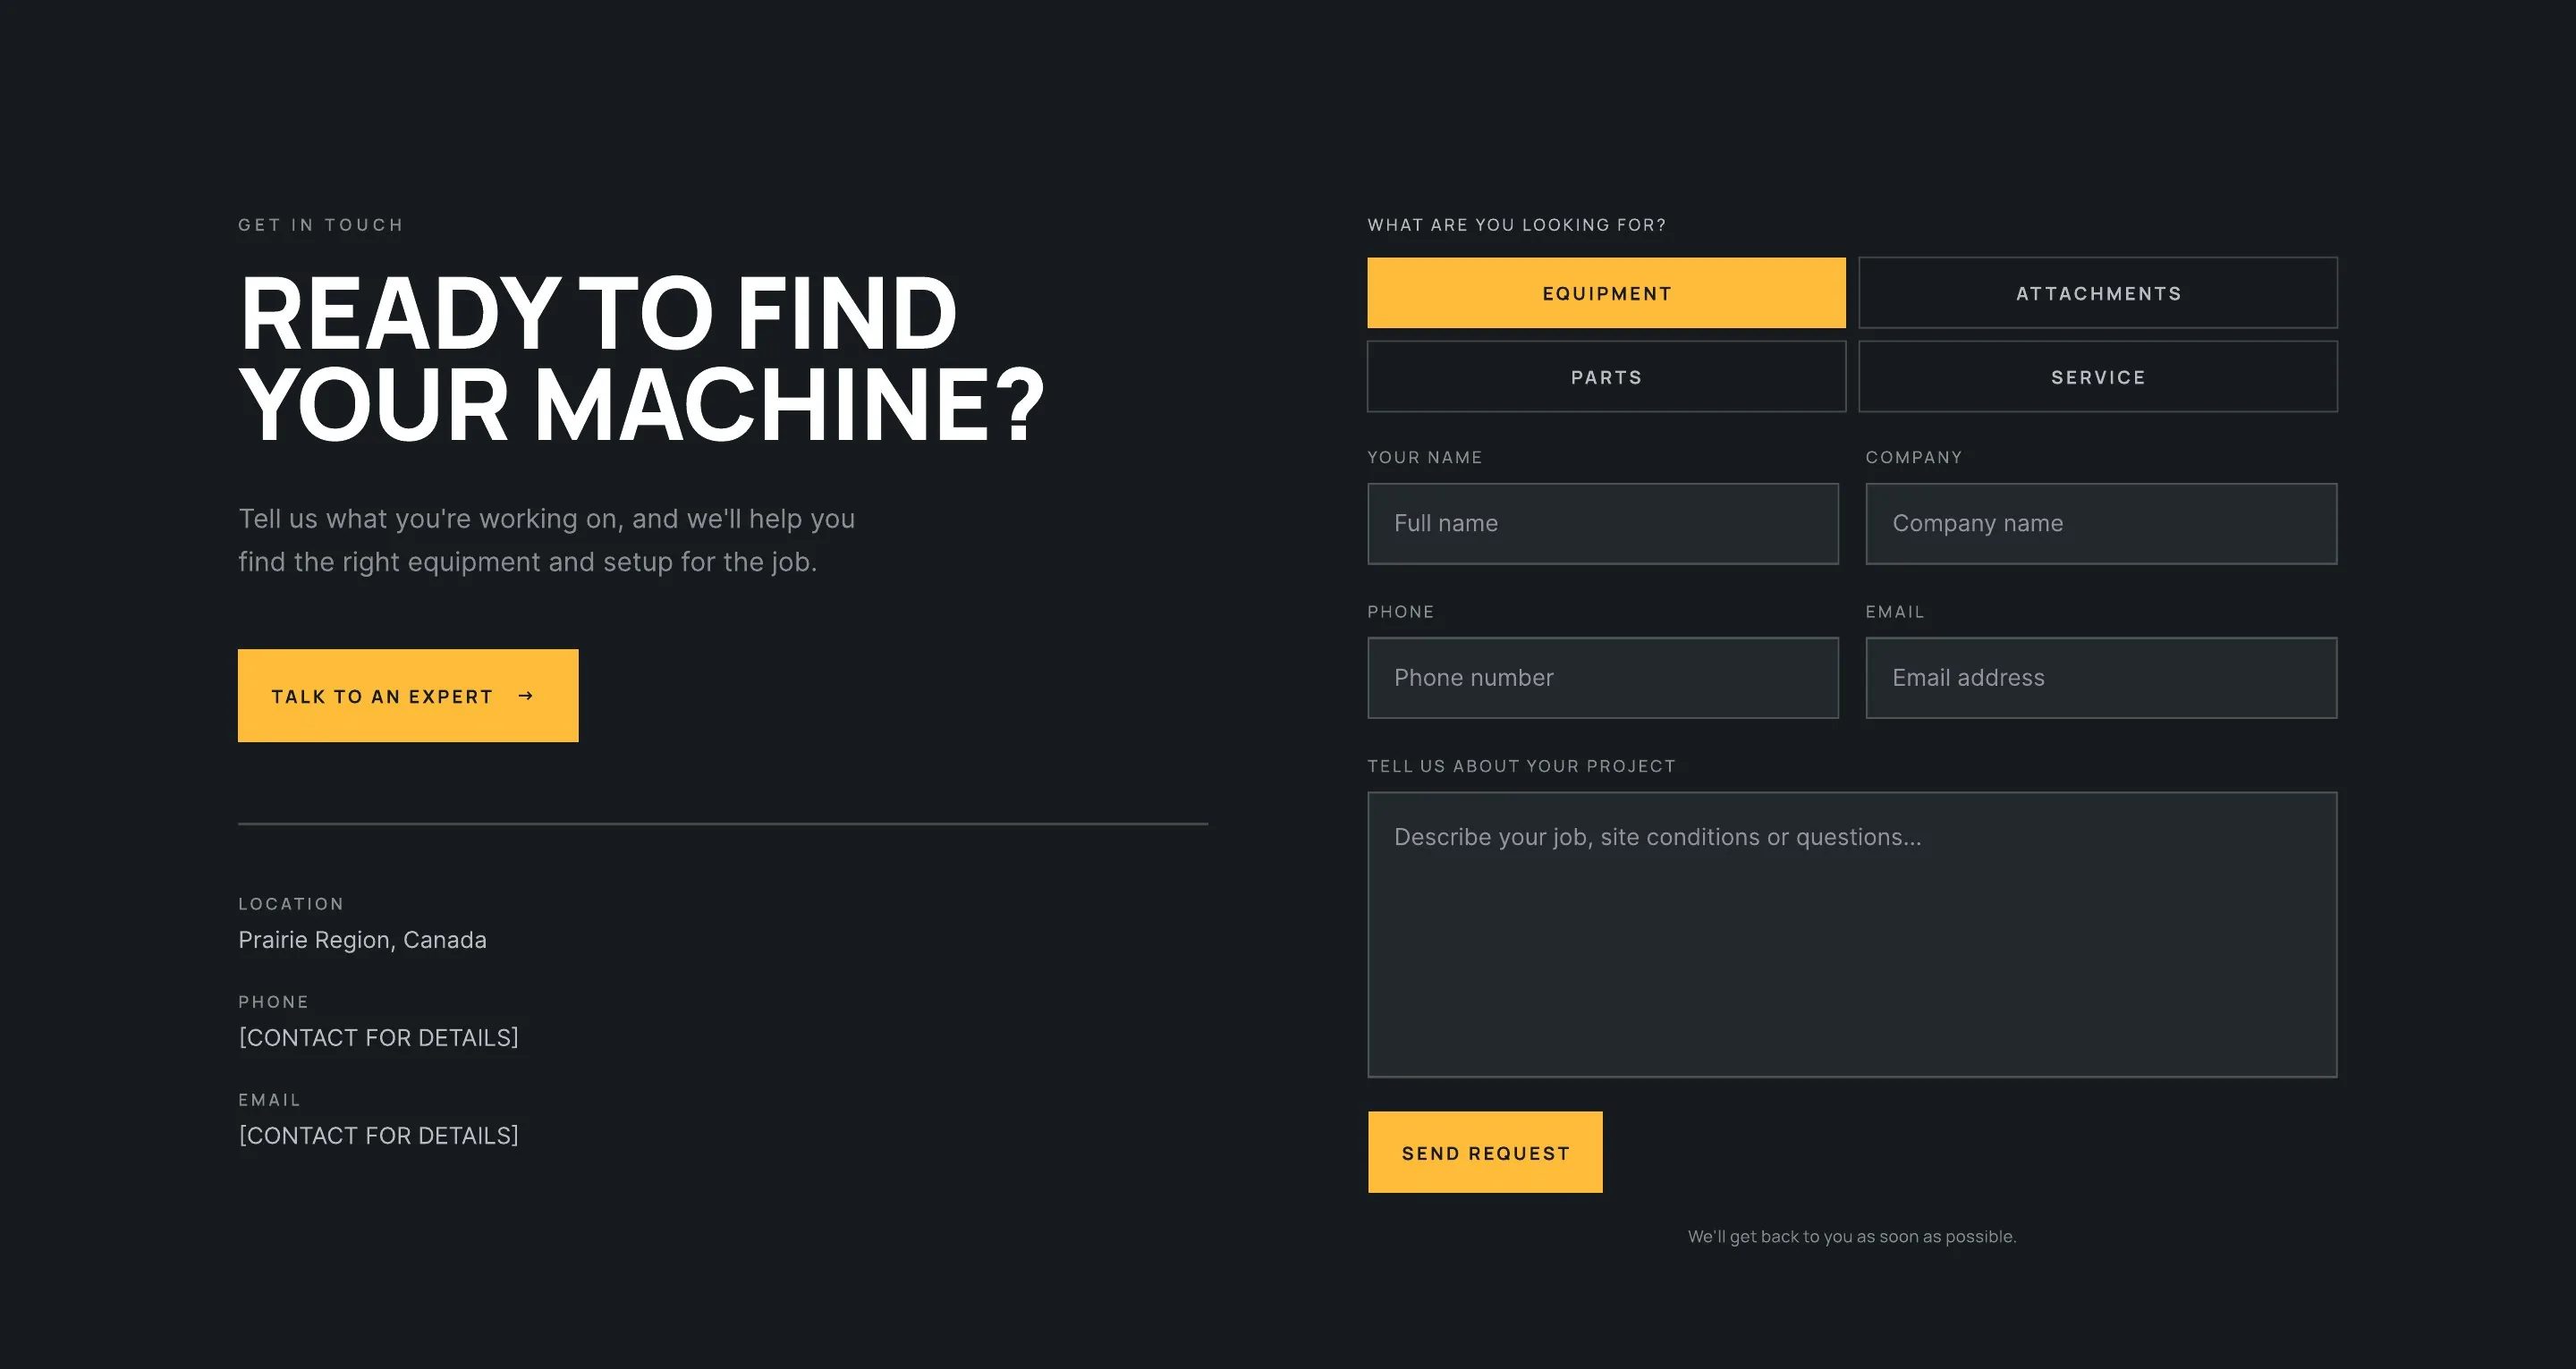Click into the Email address field

click(2101, 678)
